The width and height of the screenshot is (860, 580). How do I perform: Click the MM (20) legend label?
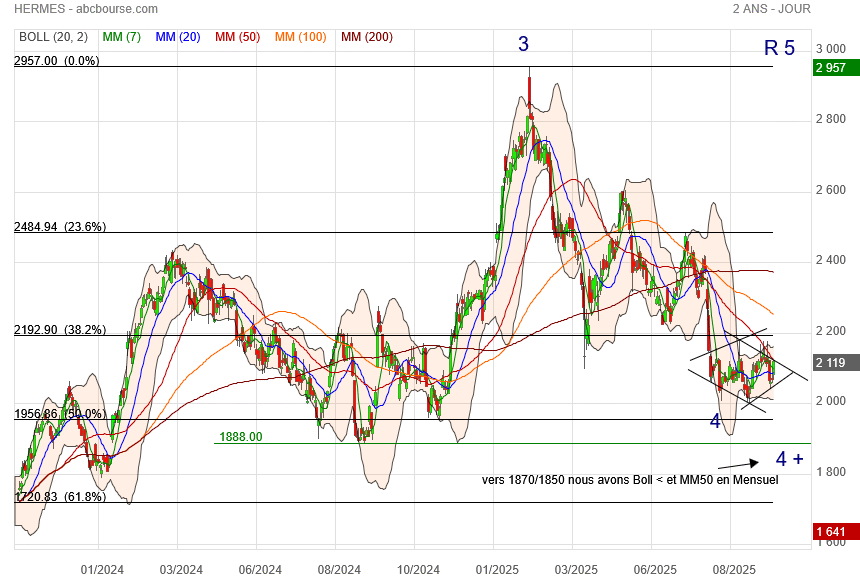point(178,37)
